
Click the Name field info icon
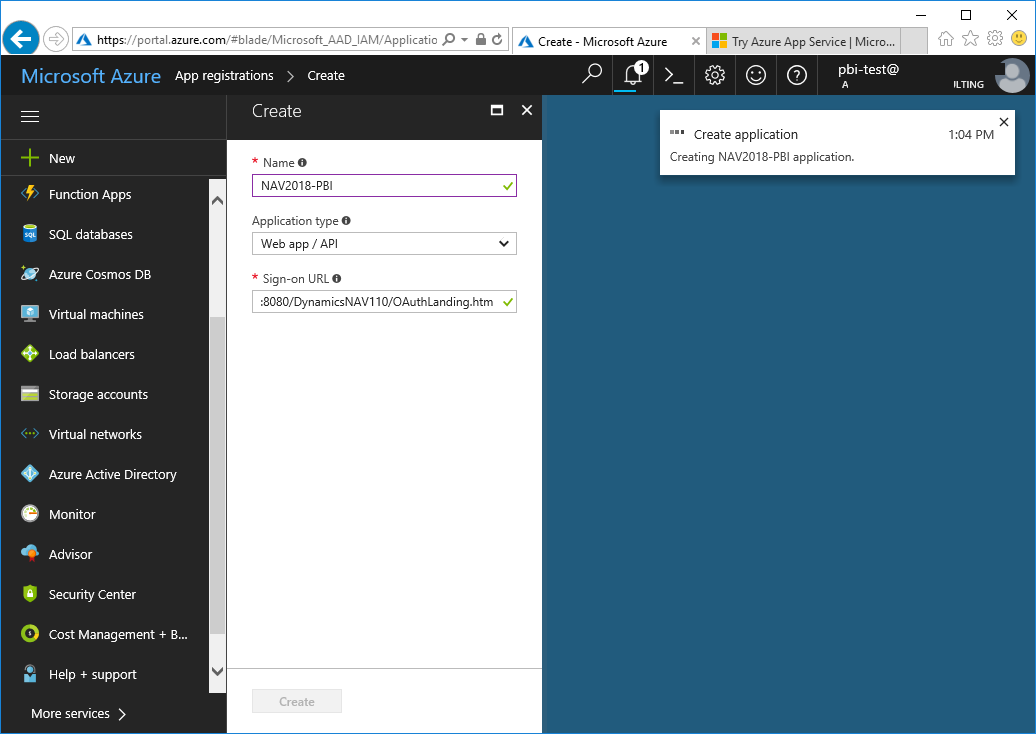[302, 163]
